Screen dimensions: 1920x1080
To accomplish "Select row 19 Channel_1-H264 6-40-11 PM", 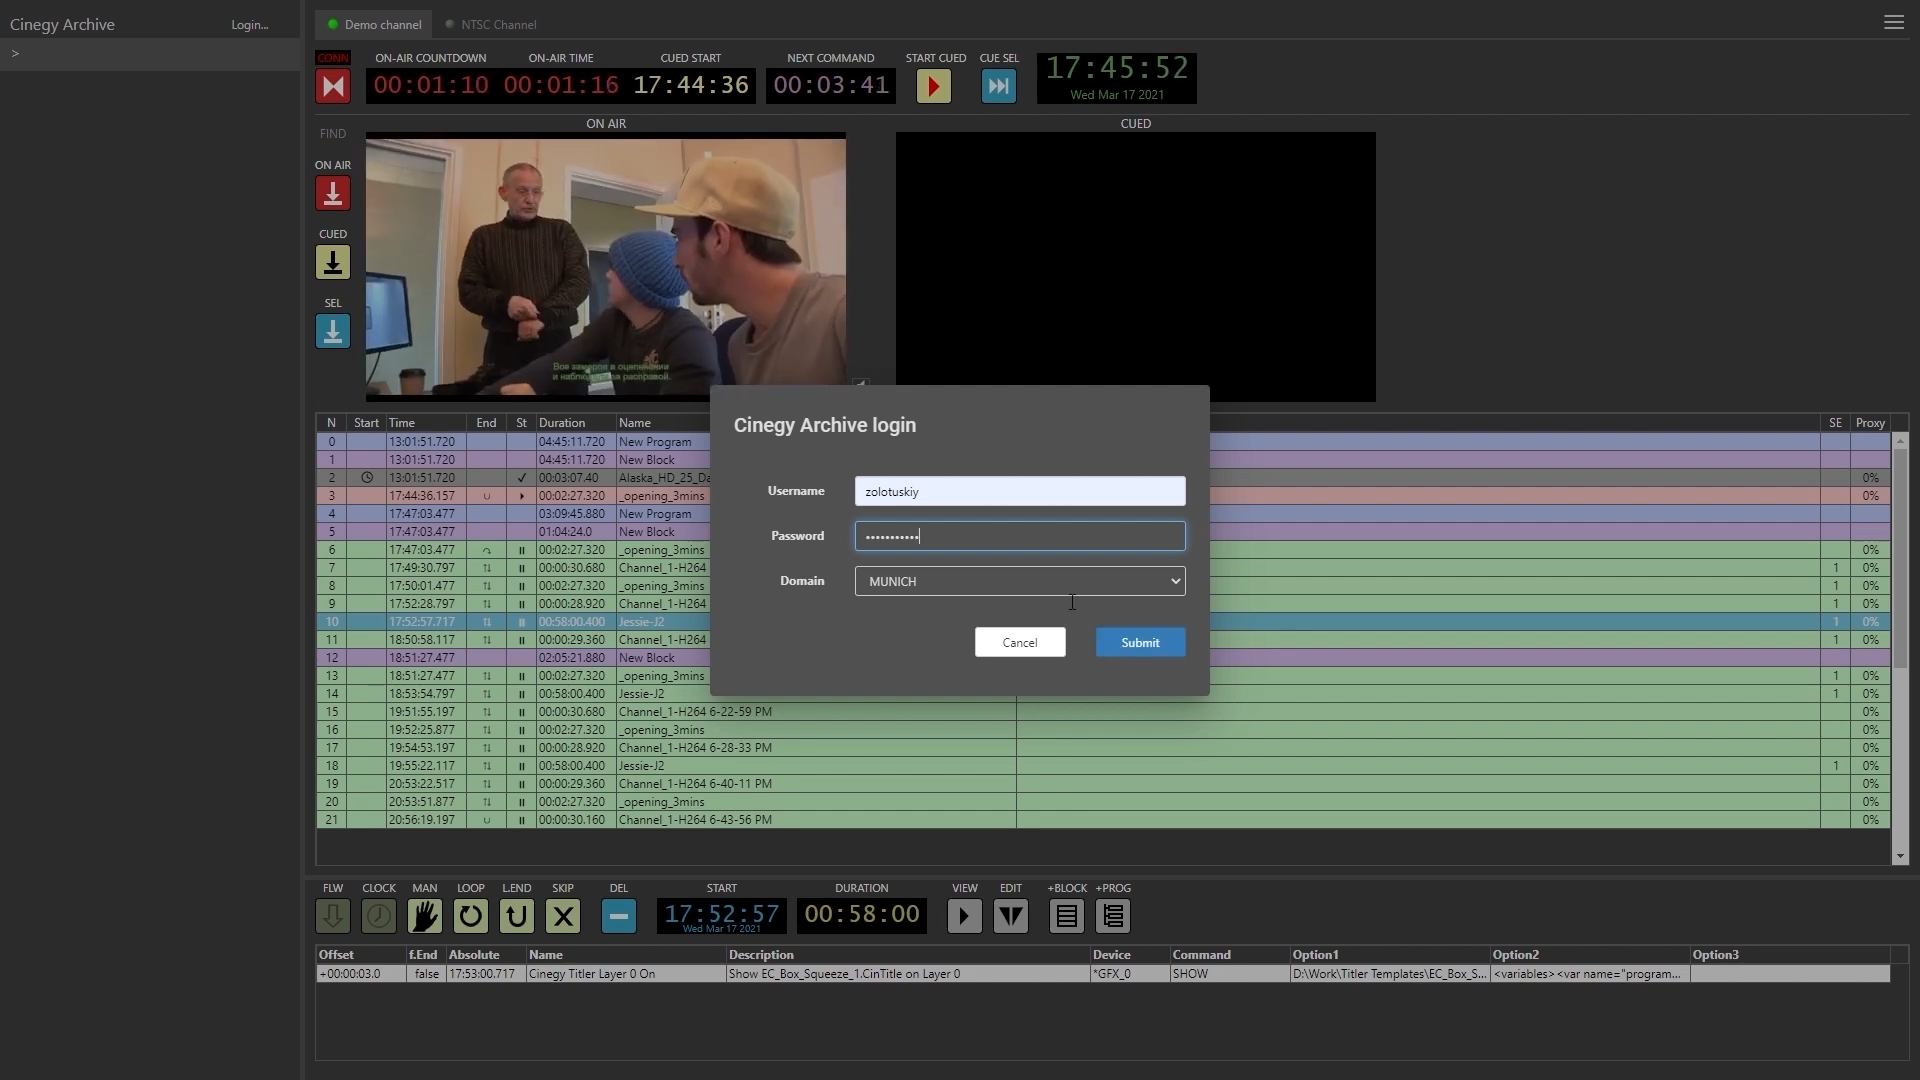I will point(1103,784).
